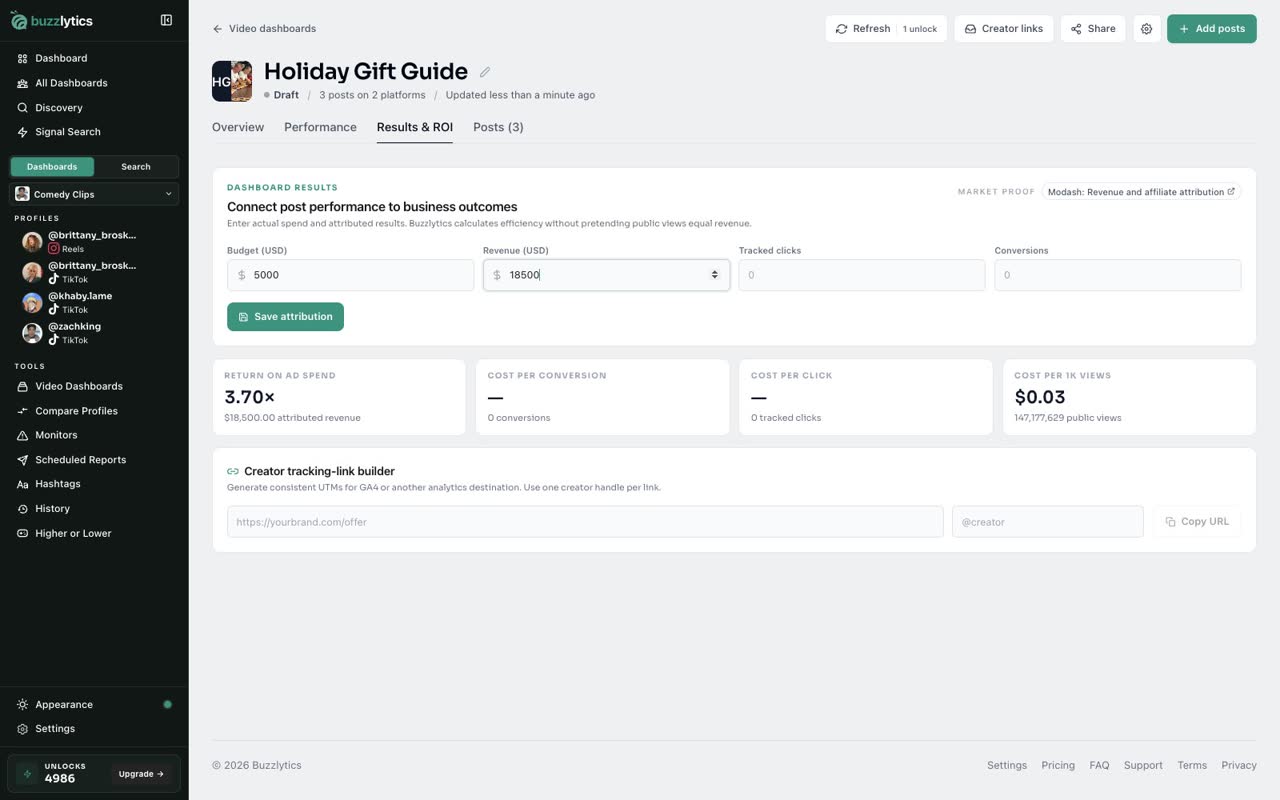Viewport: 1280px width, 800px height.
Task: Click the Buzzlytics logo
Action: pos(53,20)
